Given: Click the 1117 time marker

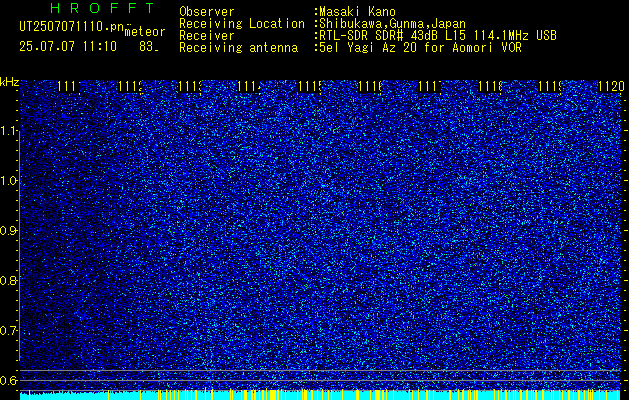Looking at the screenshot, I should pyautogui.click(x=430, y=86).
